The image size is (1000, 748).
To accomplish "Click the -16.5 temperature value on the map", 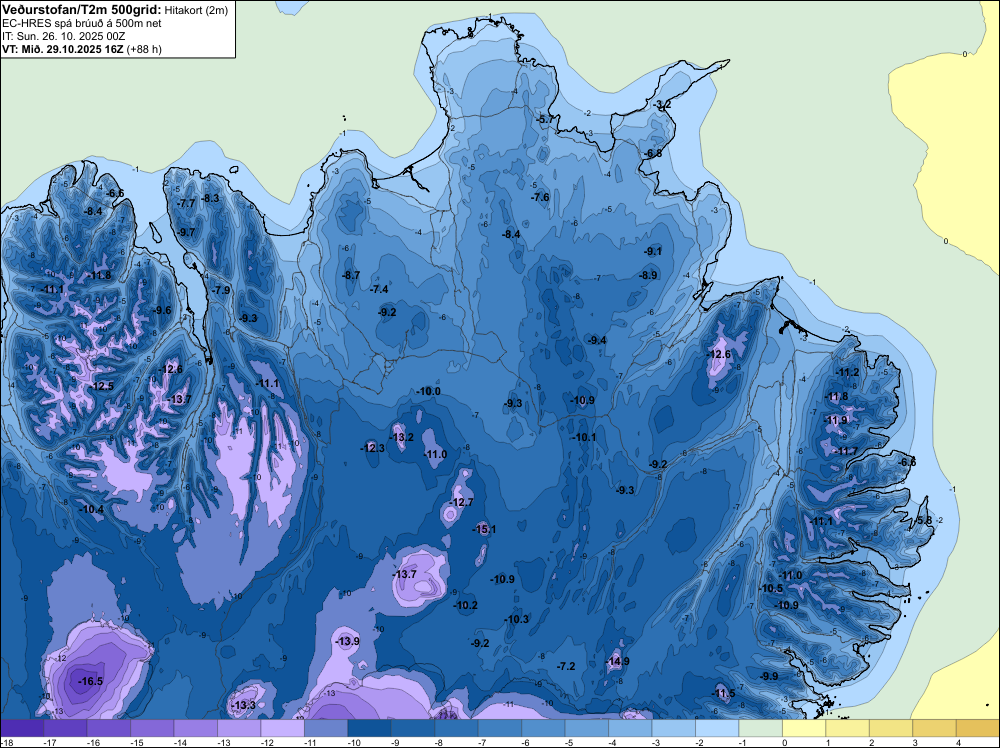I will coord(91,681).
